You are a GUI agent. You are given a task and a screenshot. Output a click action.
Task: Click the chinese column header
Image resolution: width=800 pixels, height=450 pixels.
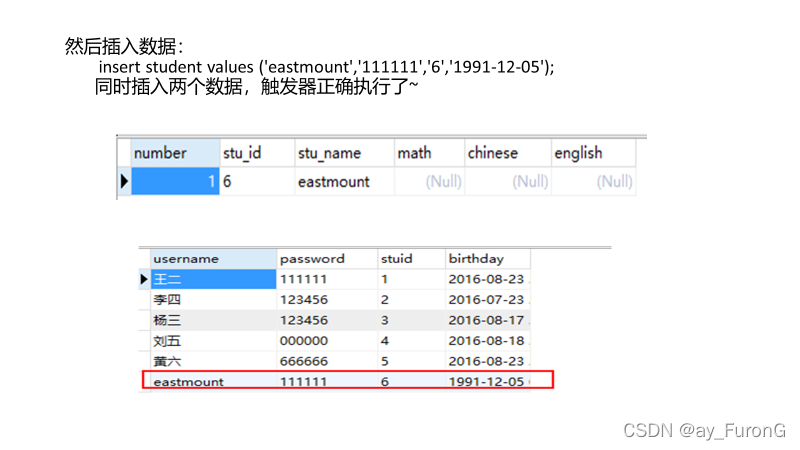point(508,153)
